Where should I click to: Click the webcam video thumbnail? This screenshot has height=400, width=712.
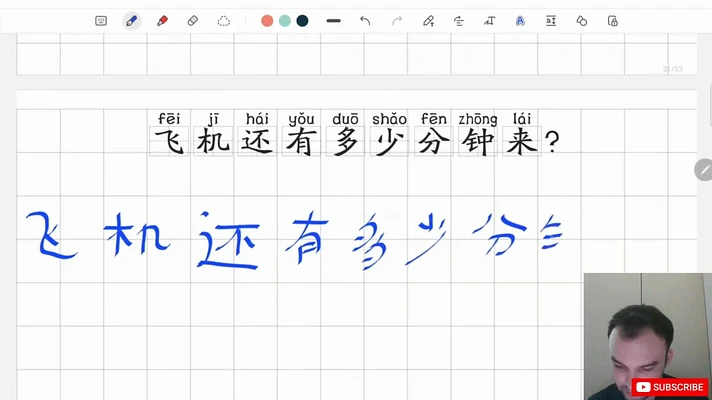click(648, 336)
